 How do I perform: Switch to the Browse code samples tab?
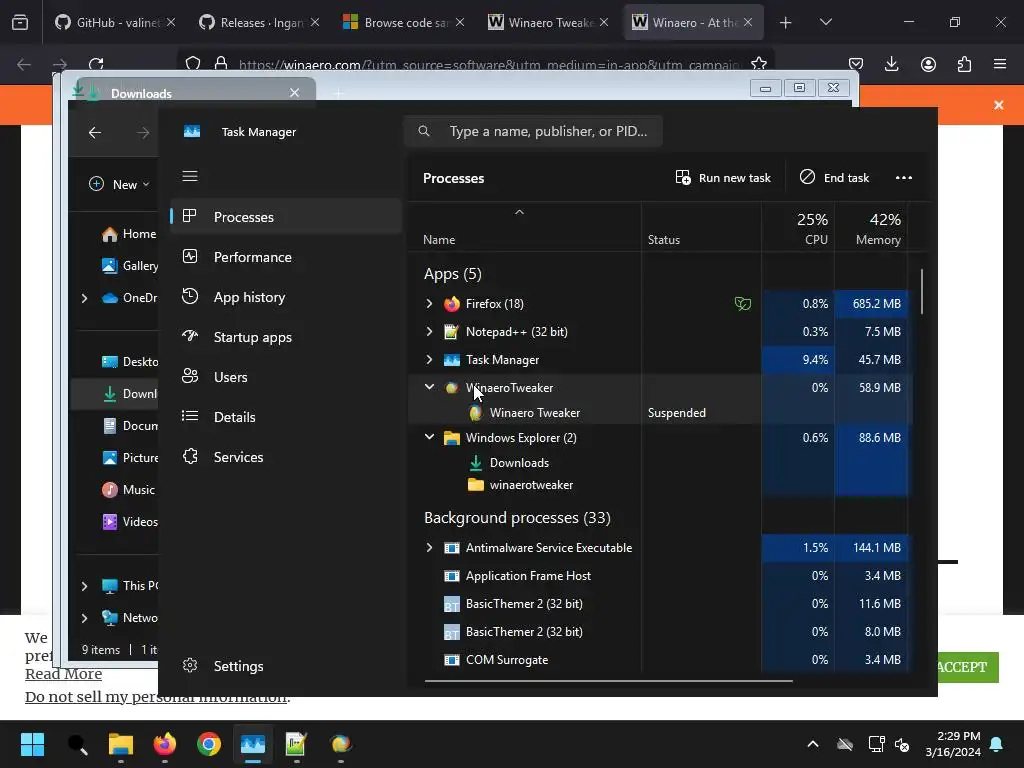(x=403, y=22)
